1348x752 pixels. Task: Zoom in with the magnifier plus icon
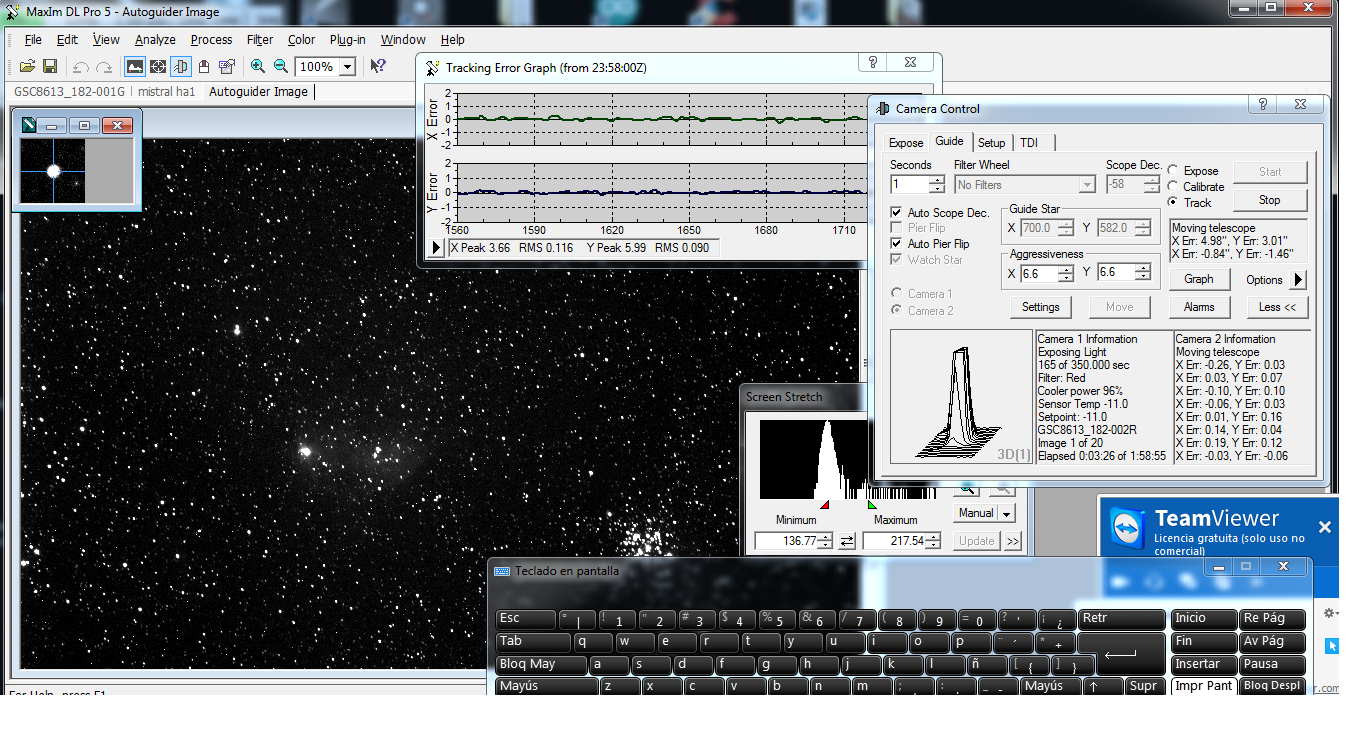(258, 67)
